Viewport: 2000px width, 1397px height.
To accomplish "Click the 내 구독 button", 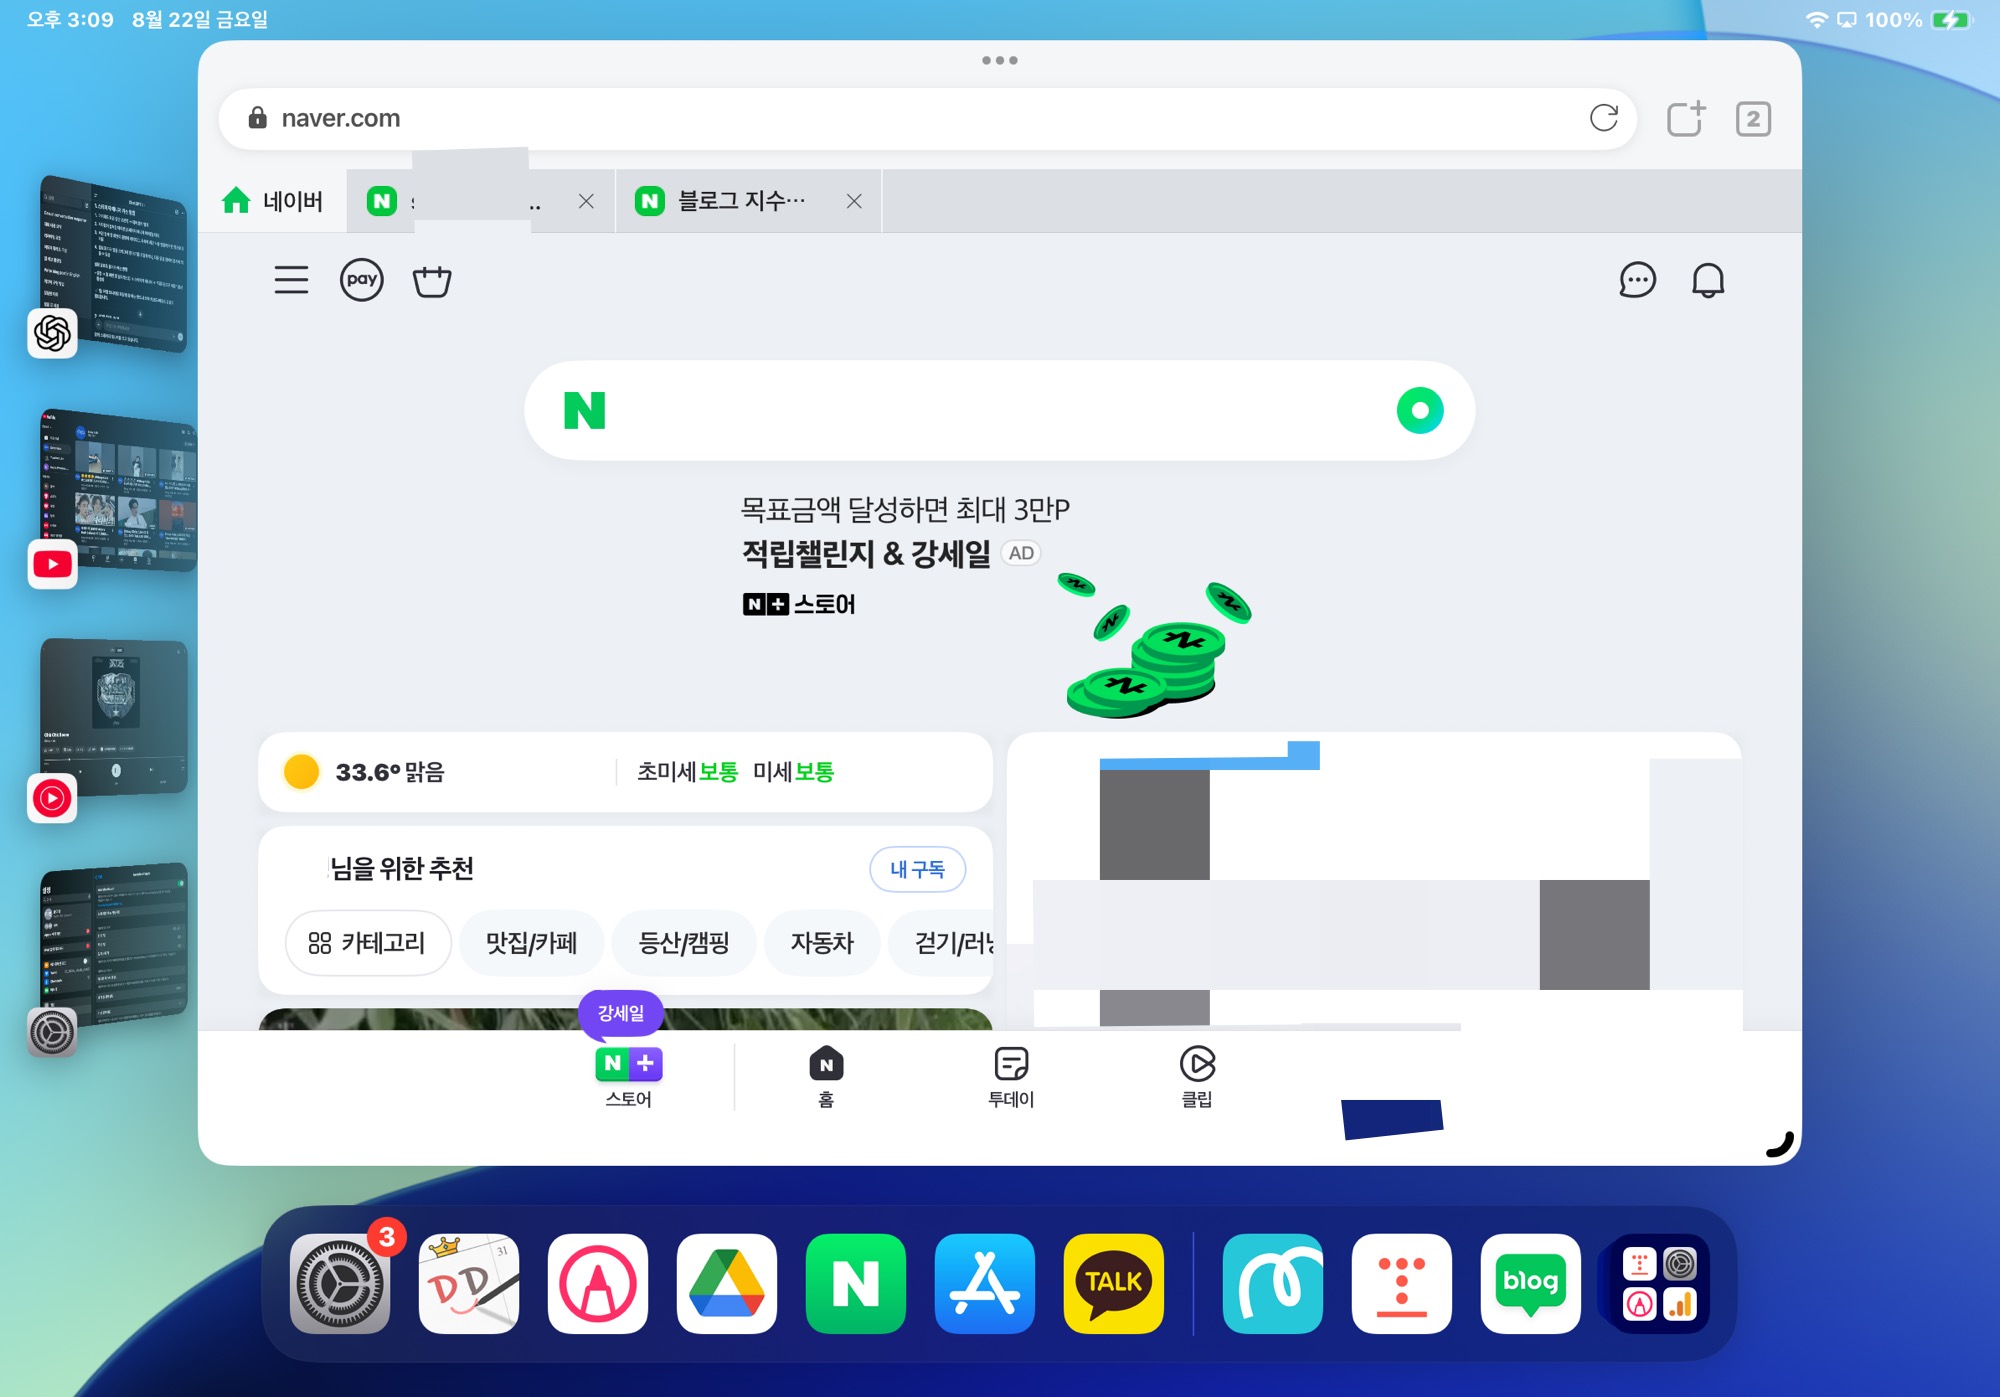I will [917, 869].
